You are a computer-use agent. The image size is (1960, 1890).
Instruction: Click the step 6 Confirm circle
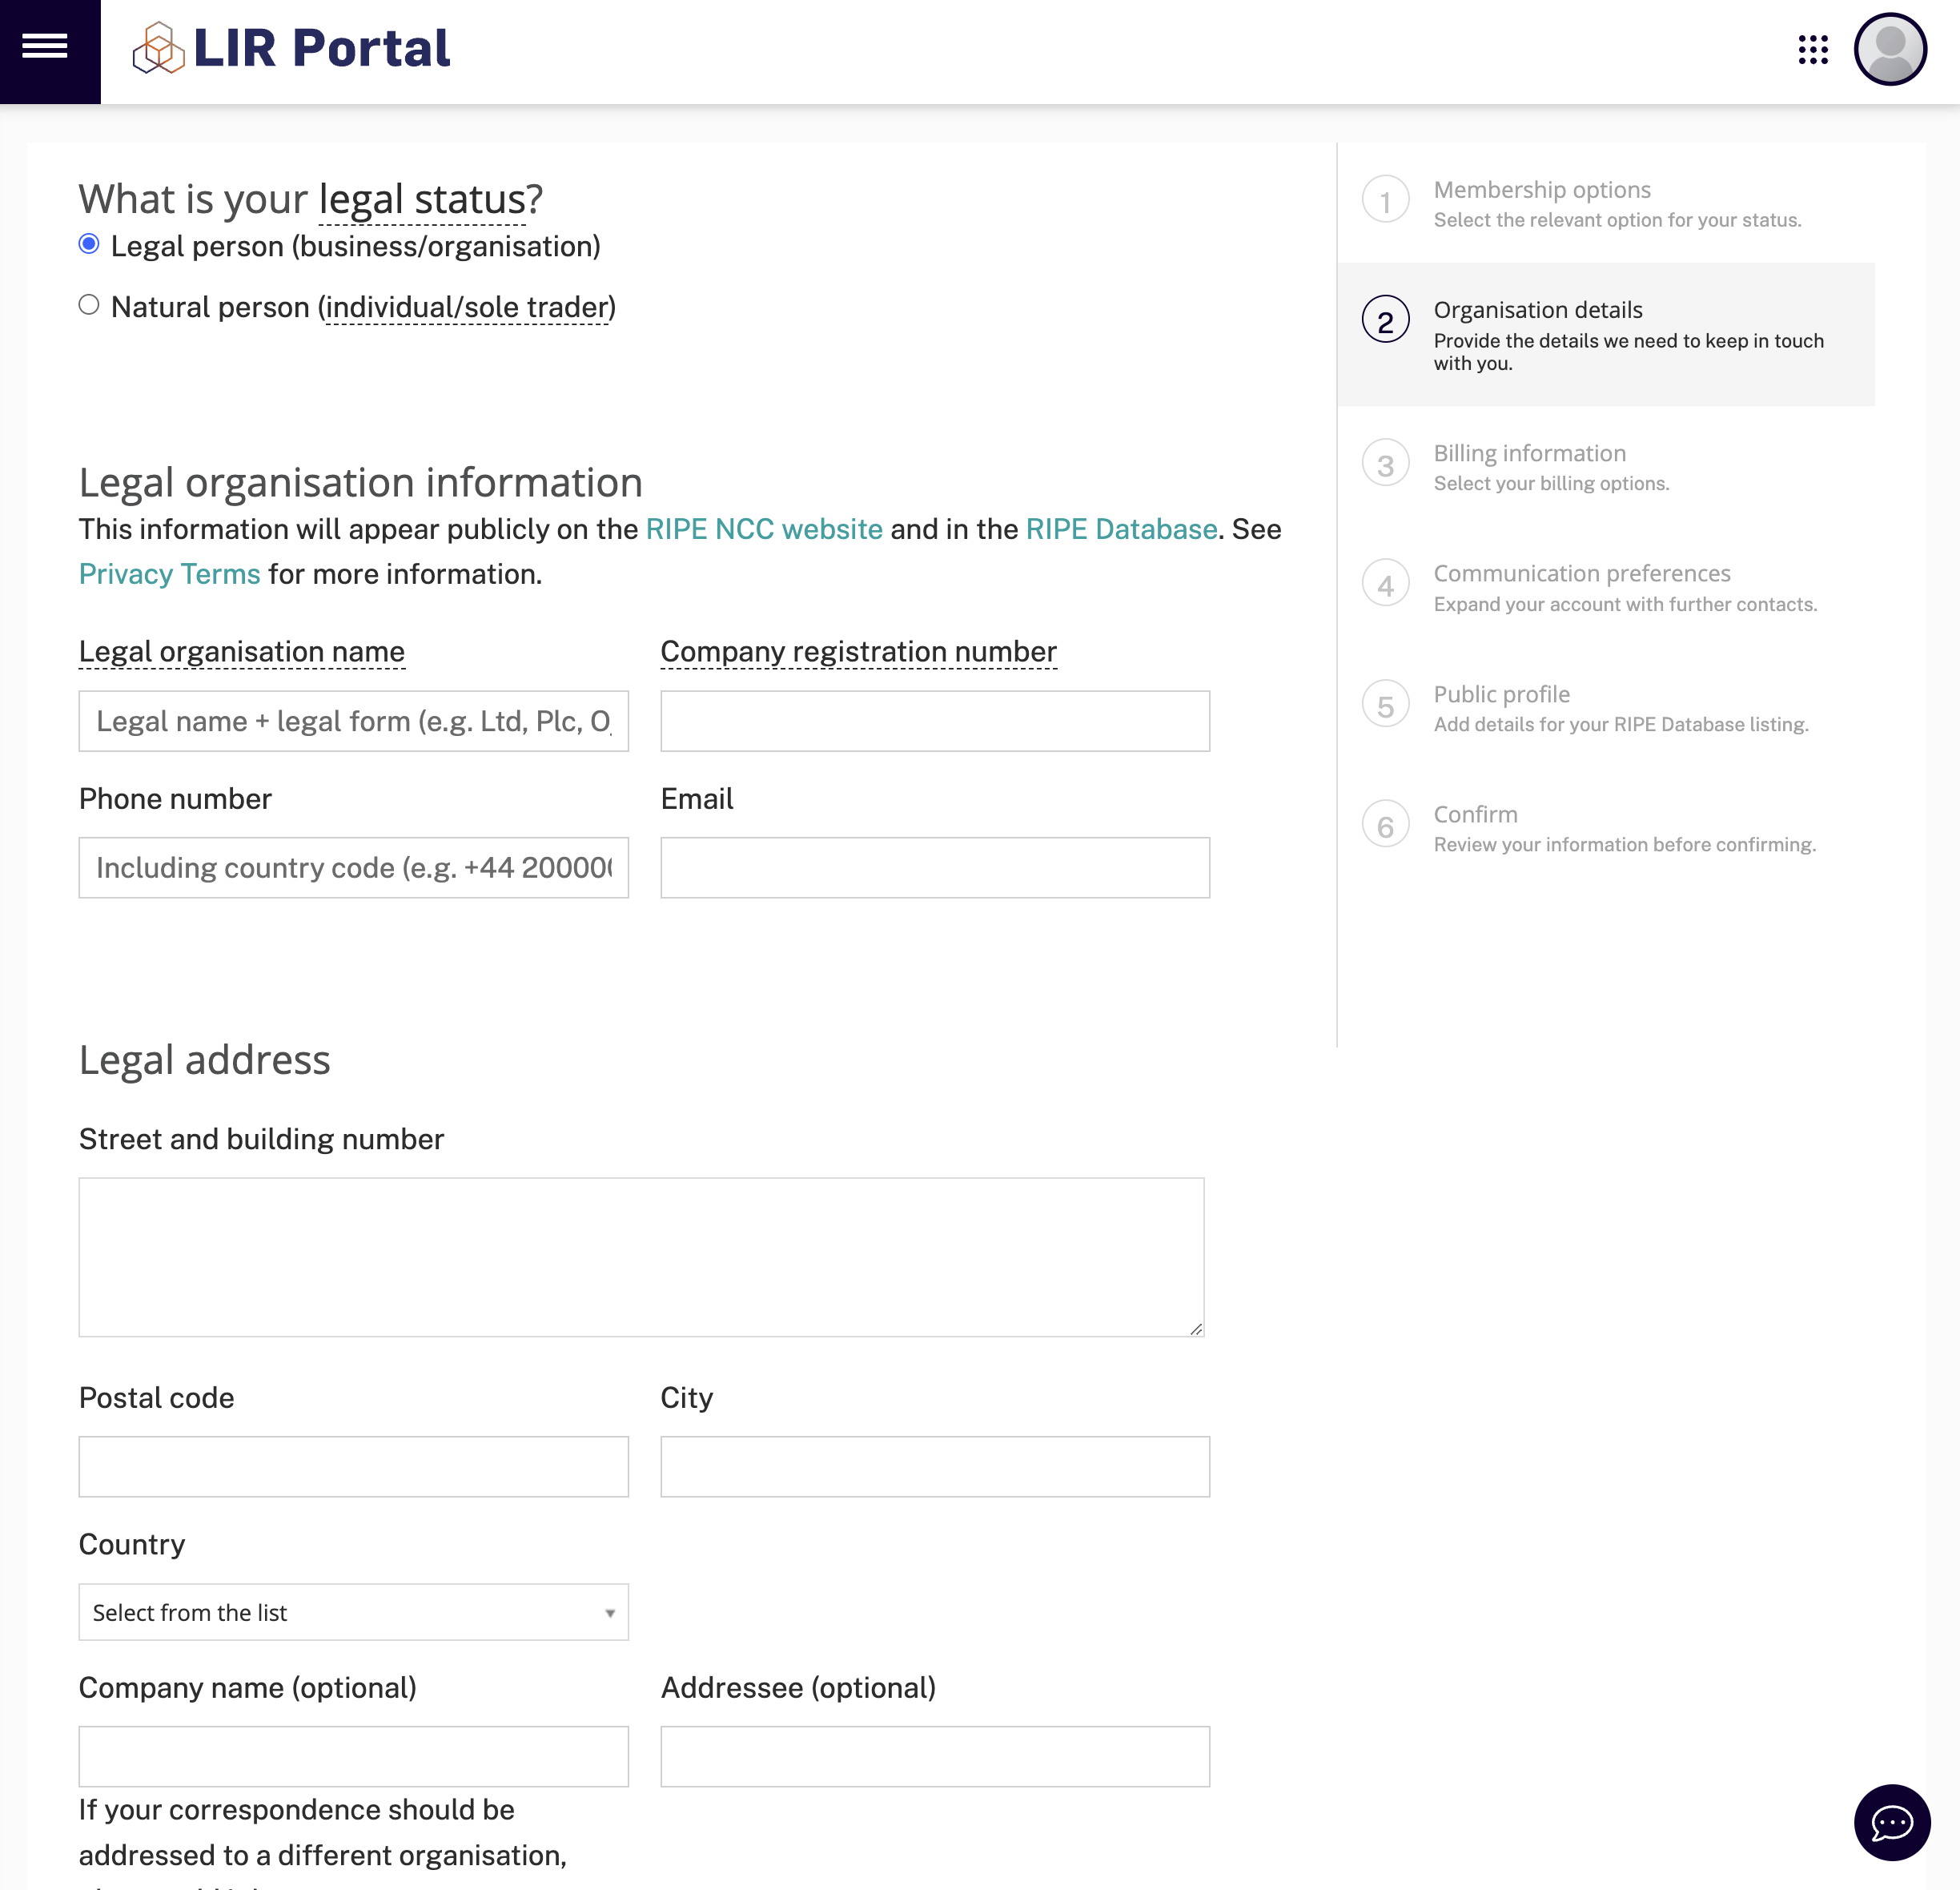coord(1385,825)
